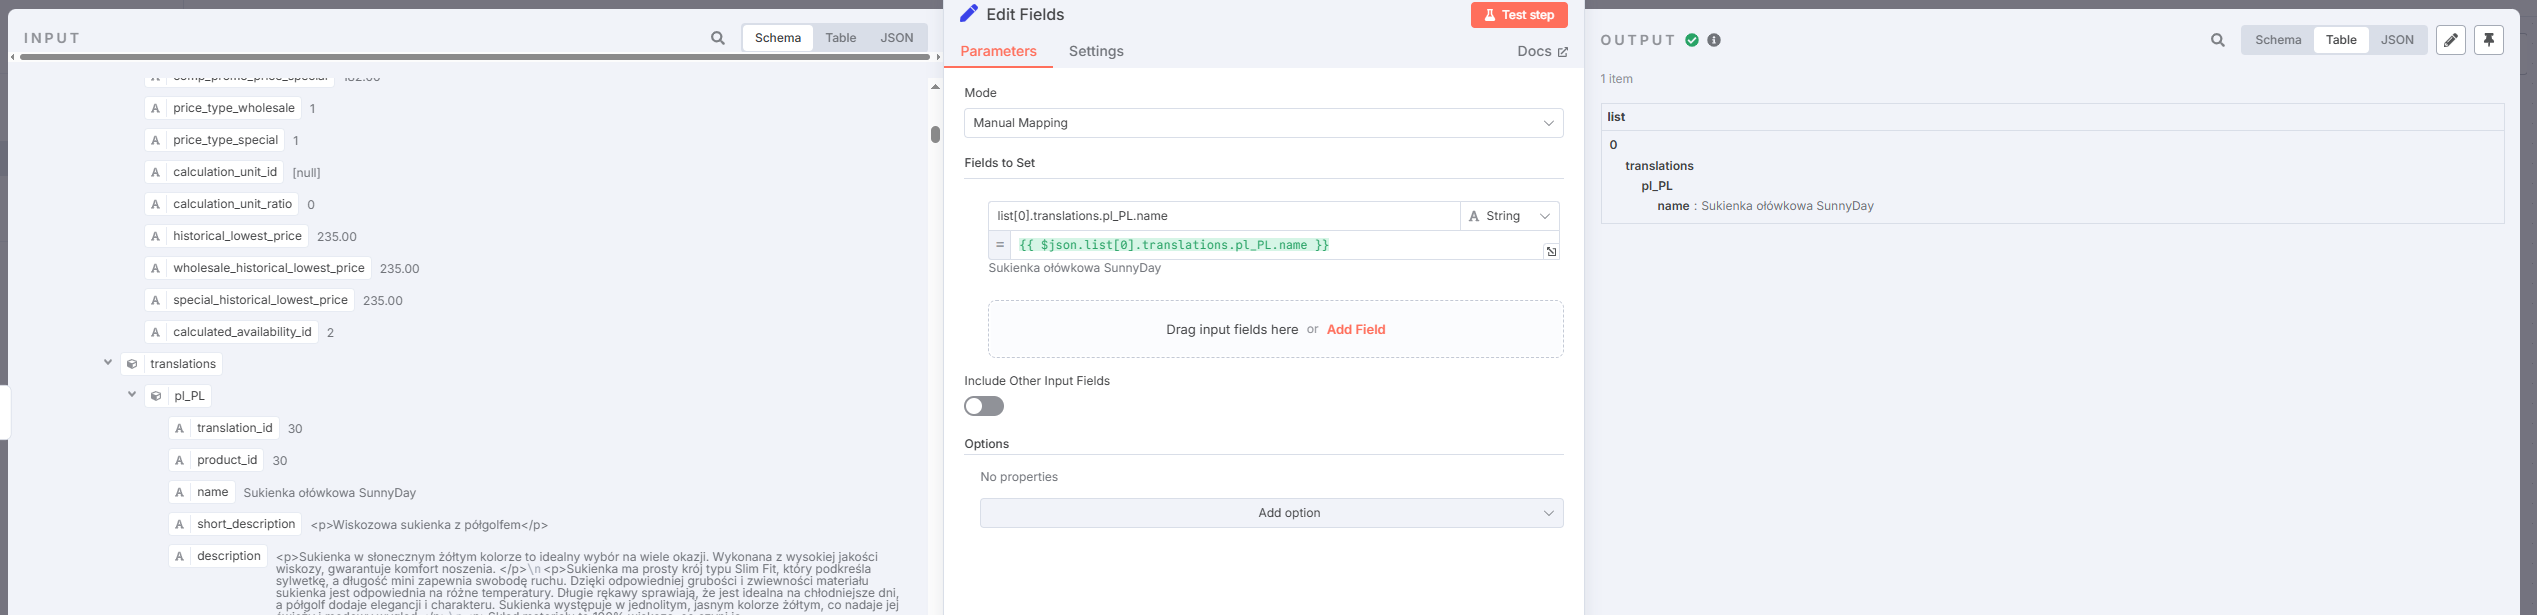Collapse the pl_PL tree node

point(132,394)
